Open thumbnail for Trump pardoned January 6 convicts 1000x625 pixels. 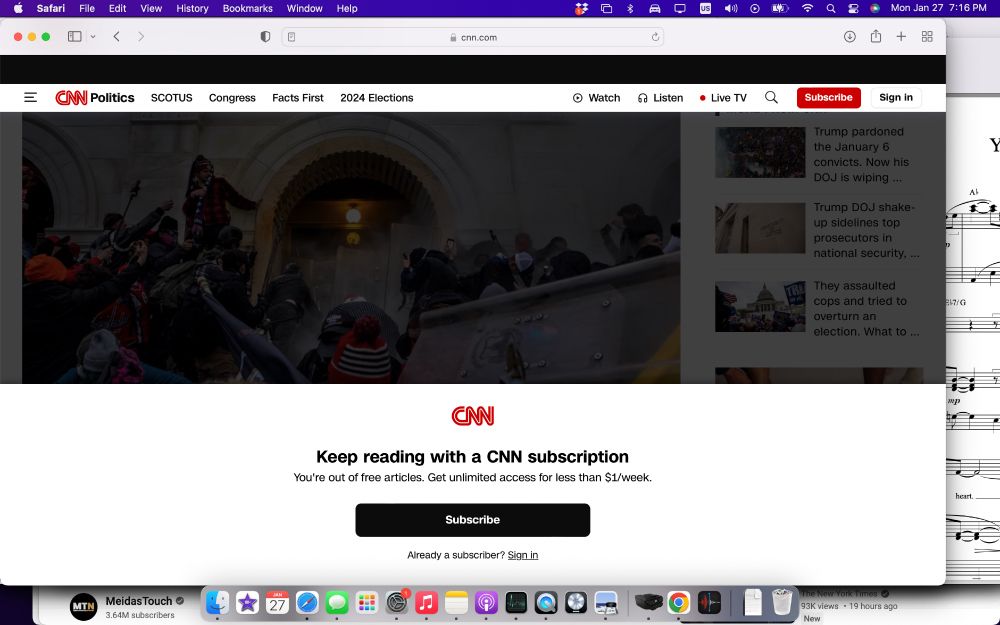[x=760, y=152]
